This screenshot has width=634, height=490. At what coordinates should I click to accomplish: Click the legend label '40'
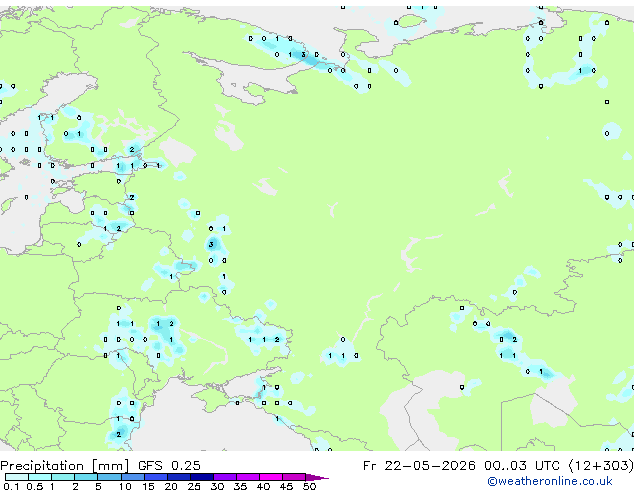[264, 486]
